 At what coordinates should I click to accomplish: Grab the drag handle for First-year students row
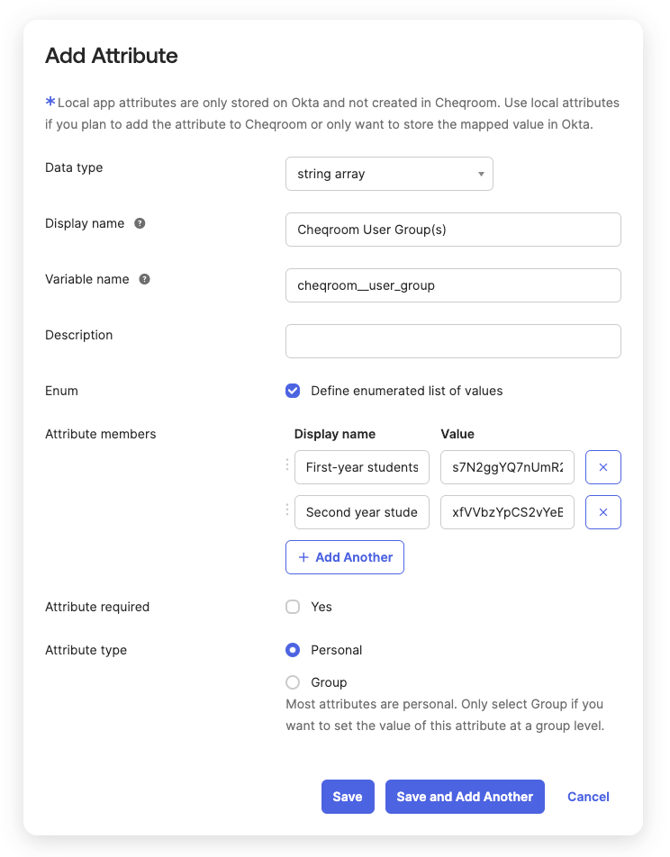point(288,466)
